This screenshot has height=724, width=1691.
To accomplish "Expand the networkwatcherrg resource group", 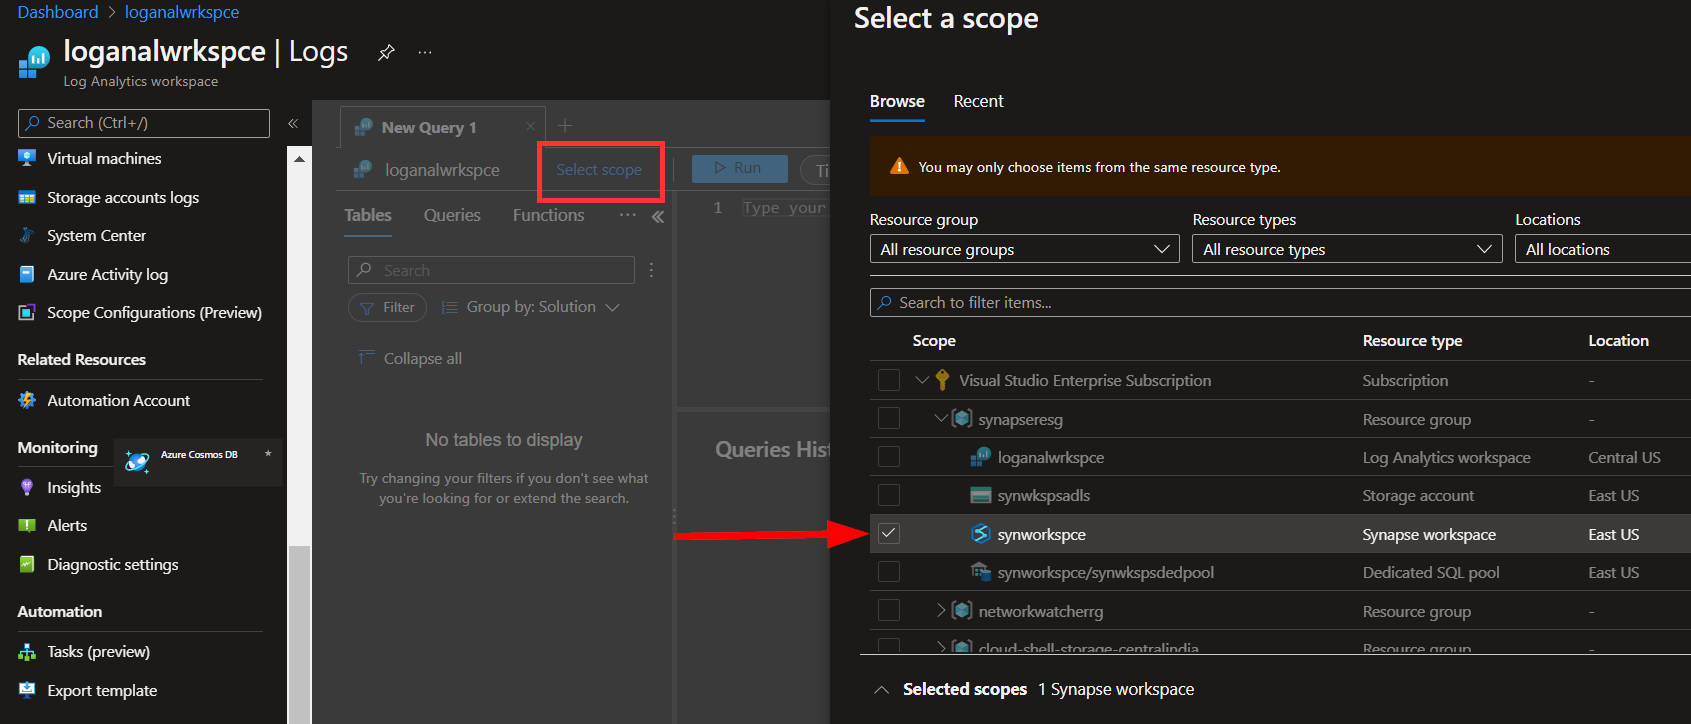I will (941, 610).
